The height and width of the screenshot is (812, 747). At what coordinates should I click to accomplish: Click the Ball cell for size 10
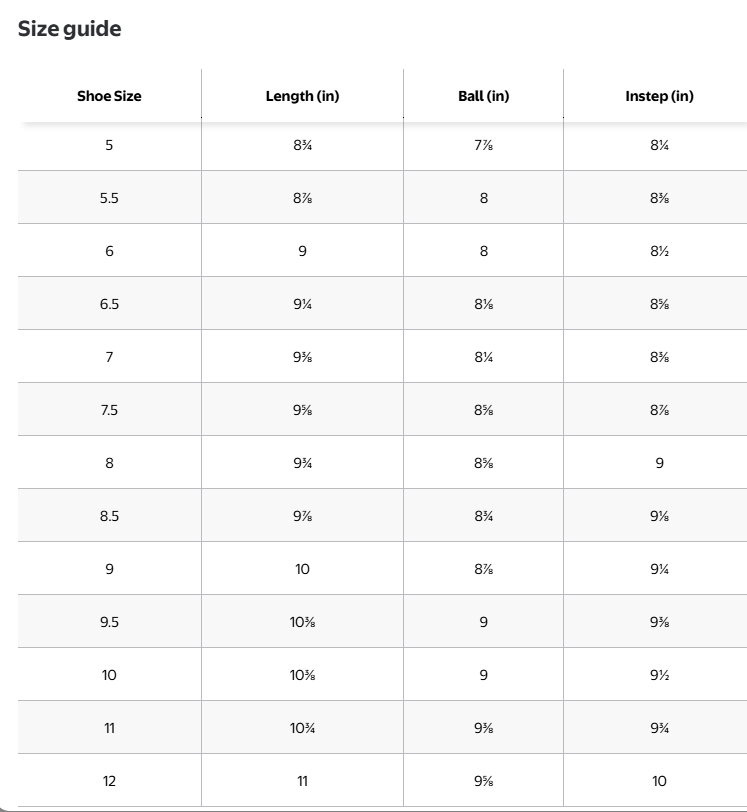tap(483, 675)
